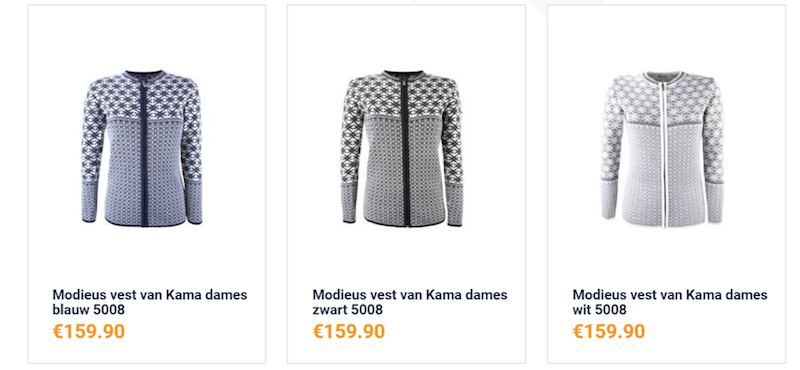Open 'Modieus vest van Kama dames zwart 5008' title

pyautogui.click(x=410, y=302)
